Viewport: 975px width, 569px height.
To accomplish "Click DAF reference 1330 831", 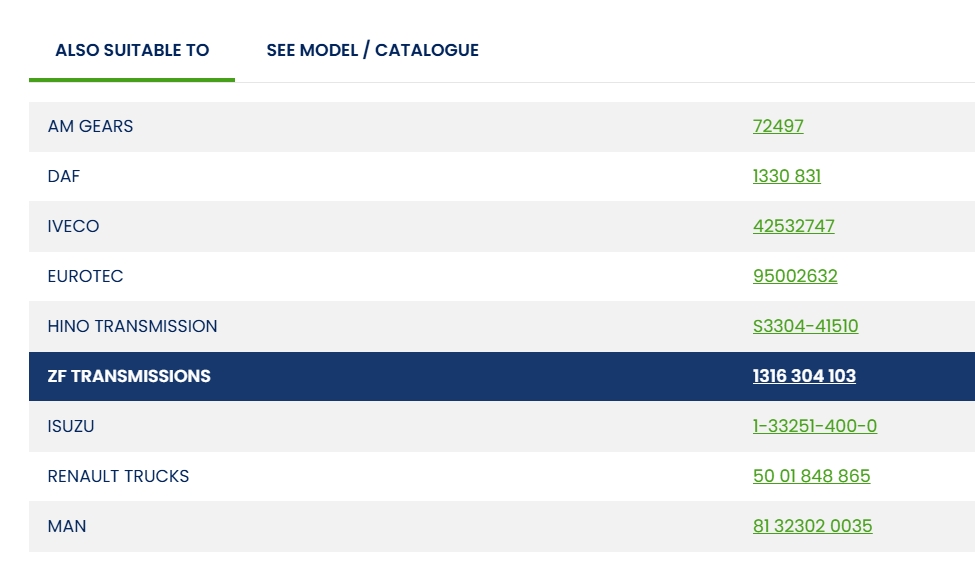I will point(786,176).
